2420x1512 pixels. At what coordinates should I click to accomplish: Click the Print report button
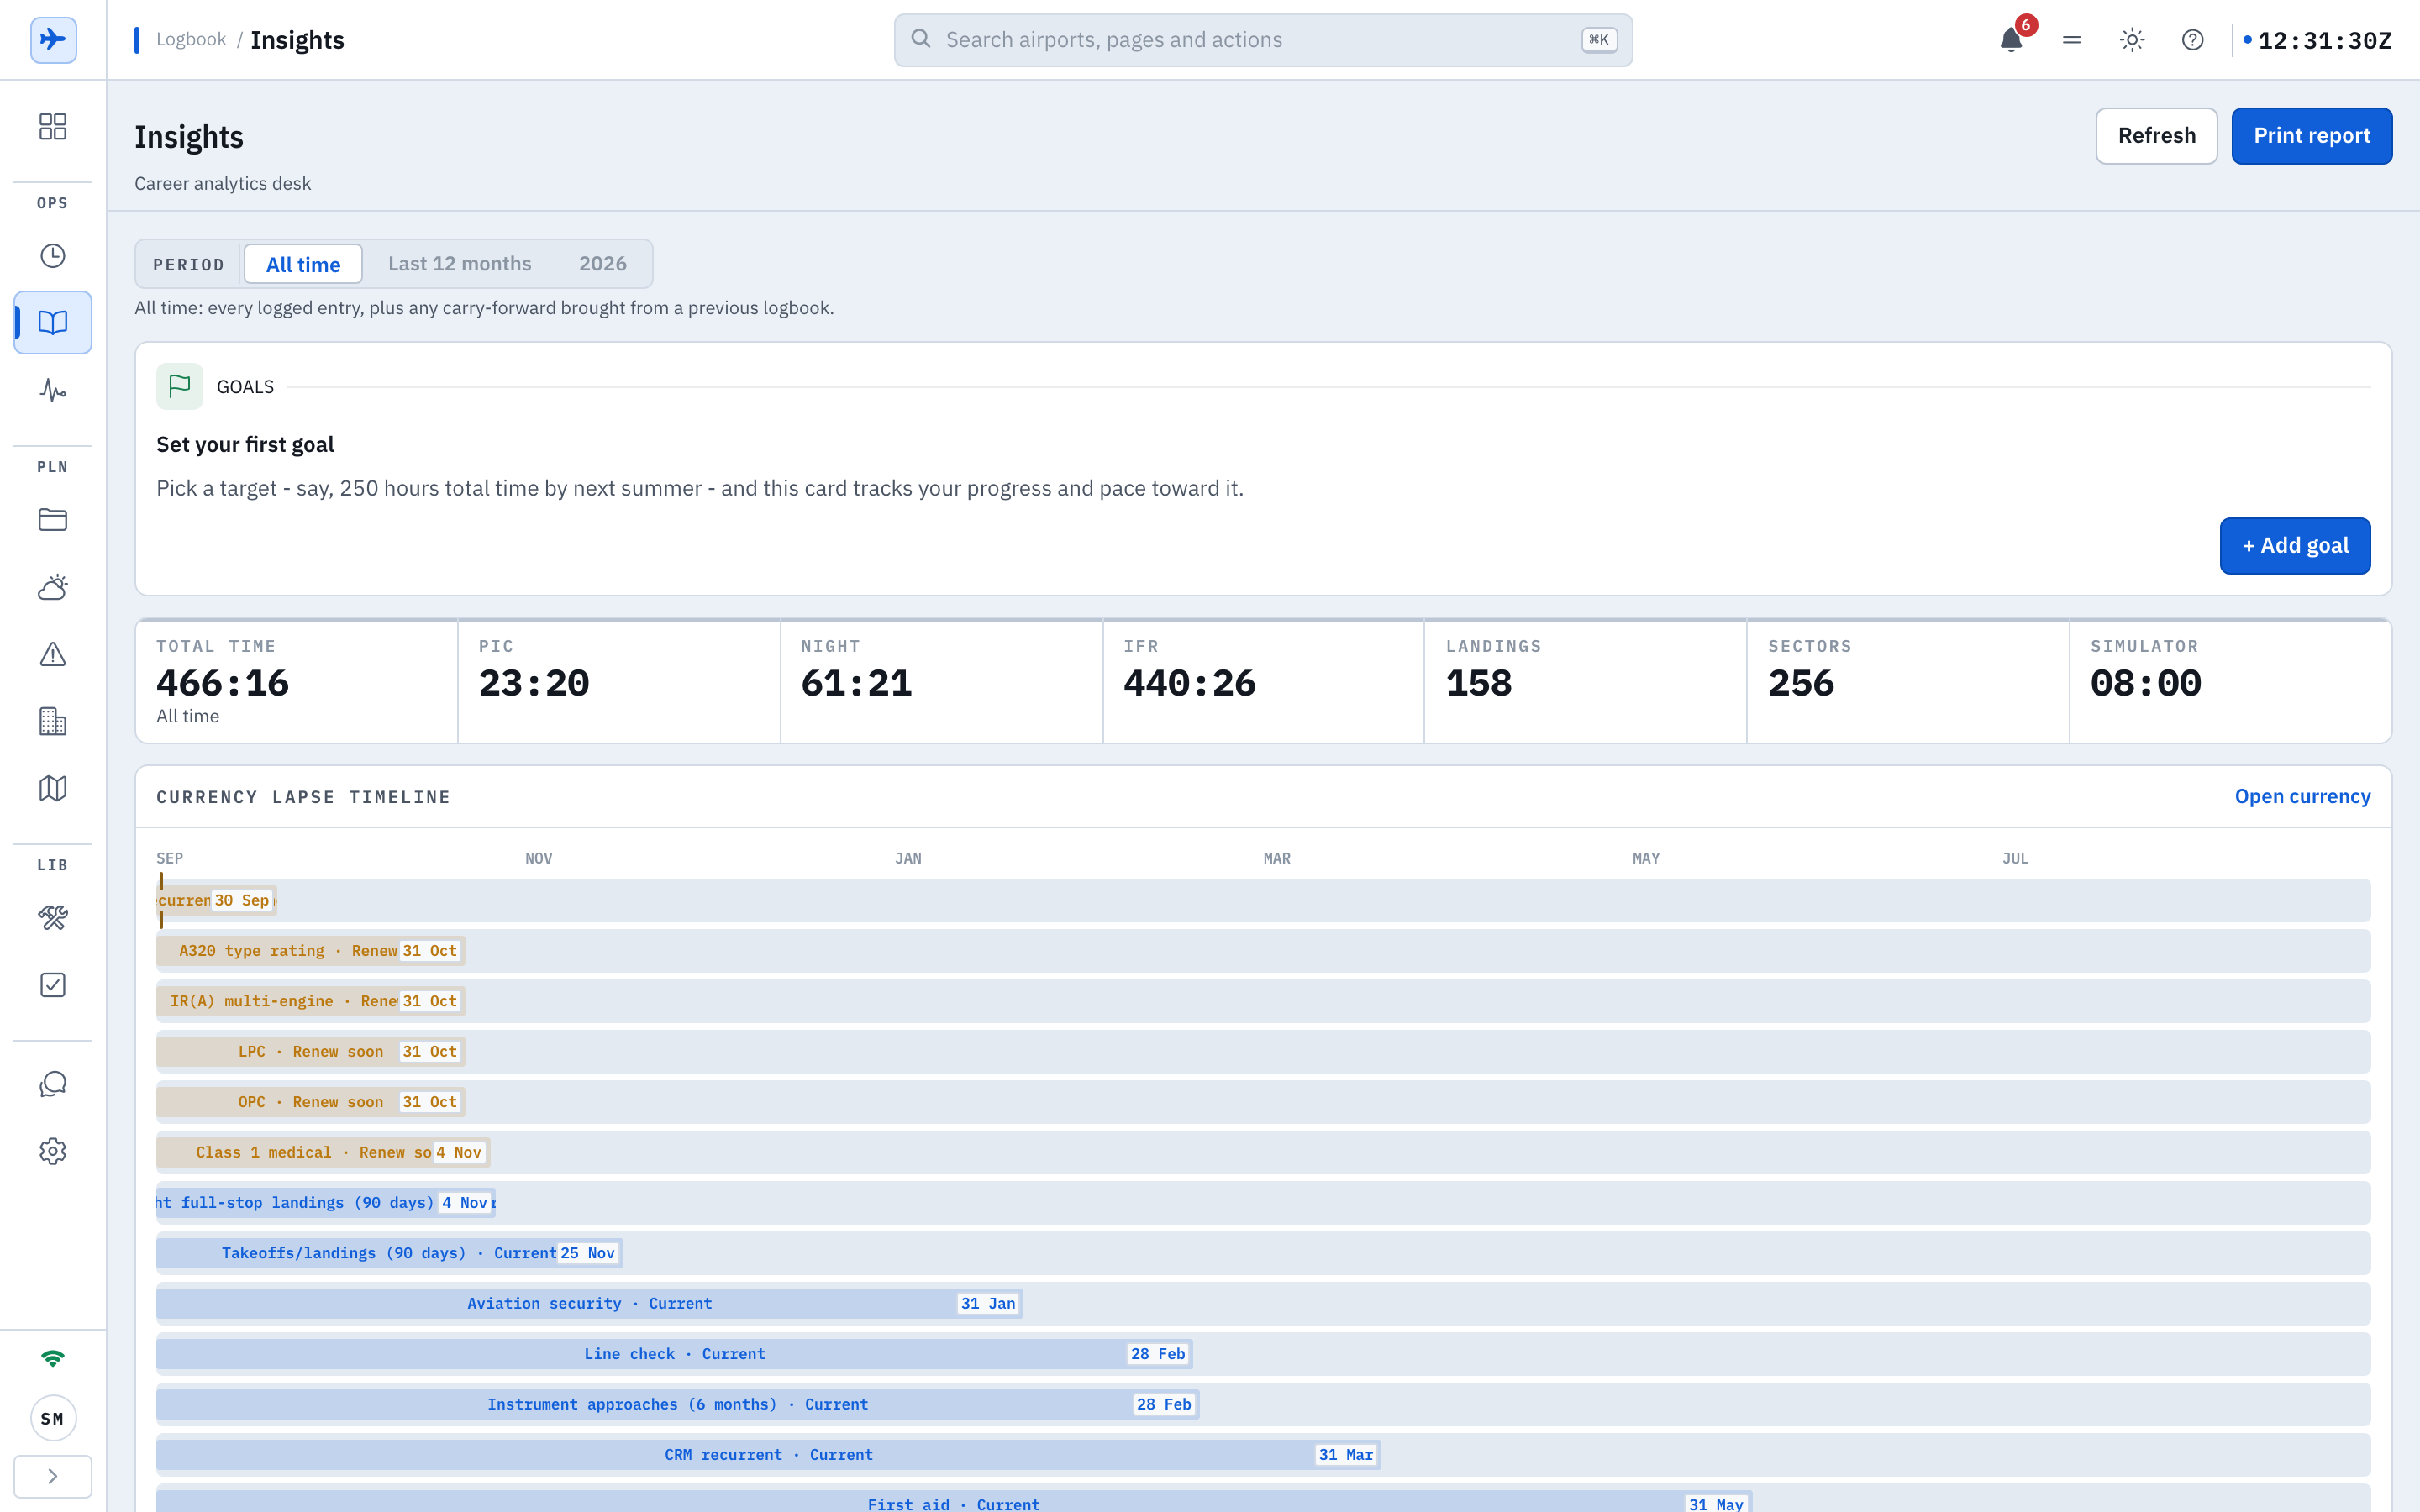pos(2312,136)
